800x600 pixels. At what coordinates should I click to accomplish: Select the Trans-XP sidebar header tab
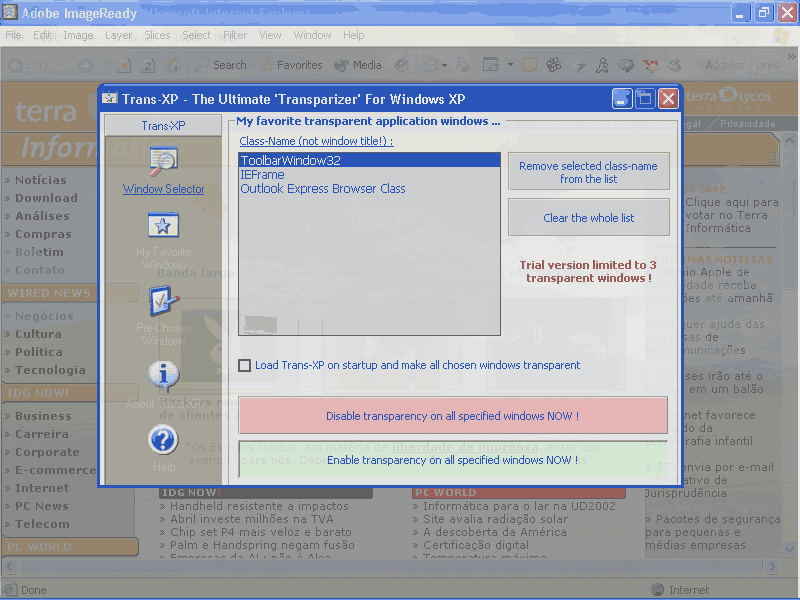point(163,126)
